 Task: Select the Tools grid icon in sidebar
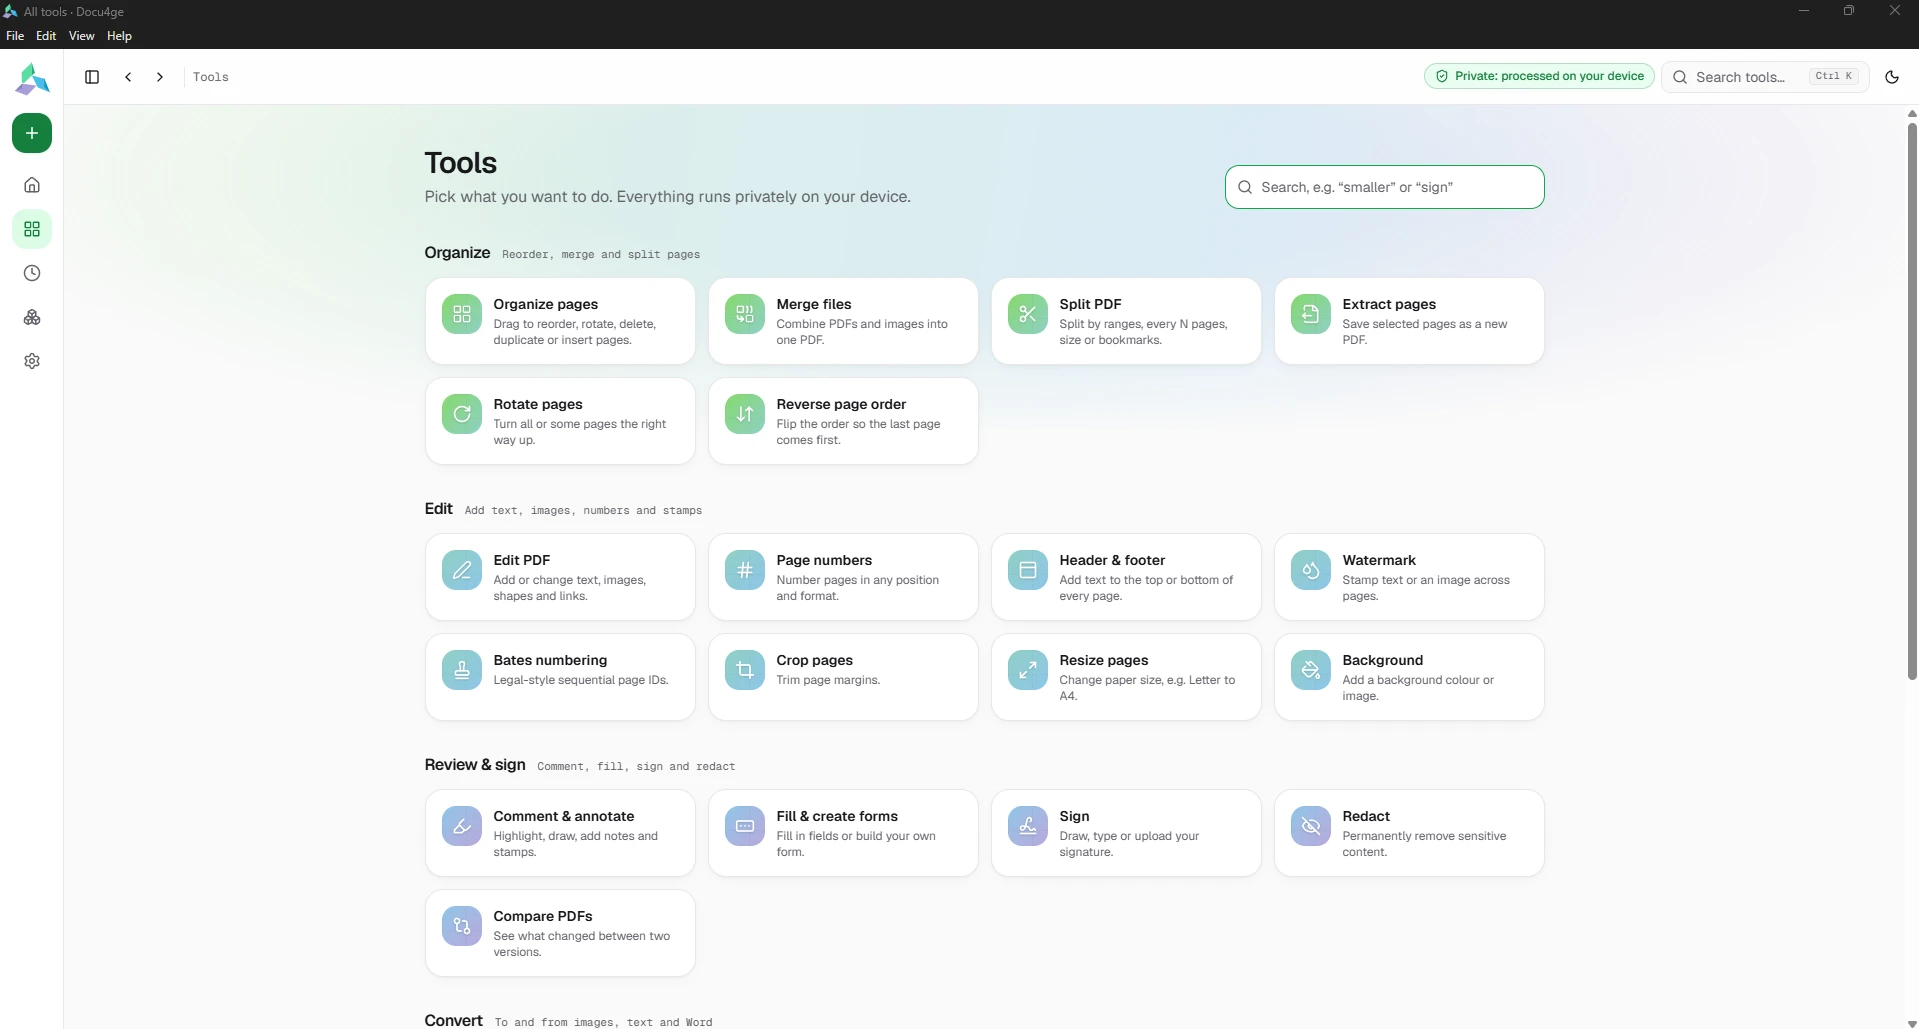(x=32, y=229)
